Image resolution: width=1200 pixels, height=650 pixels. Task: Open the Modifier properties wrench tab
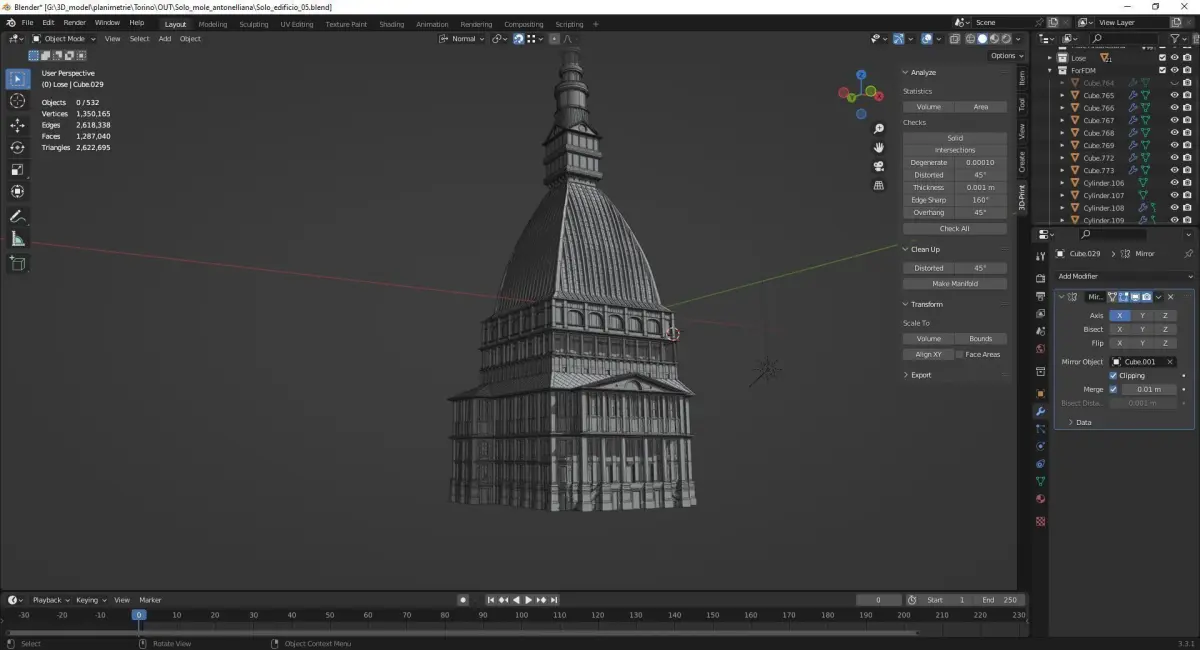pyautogui.click(x=1040, y=411)
